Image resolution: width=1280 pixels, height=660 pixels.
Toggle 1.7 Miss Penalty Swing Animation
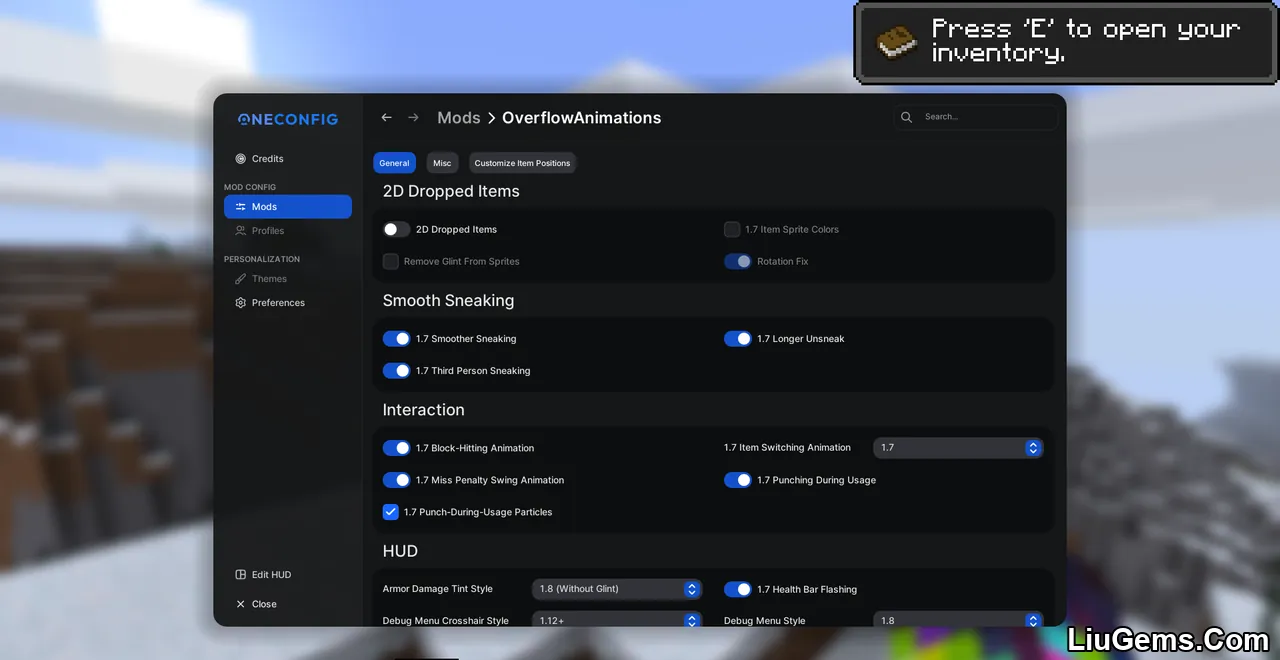396,480
